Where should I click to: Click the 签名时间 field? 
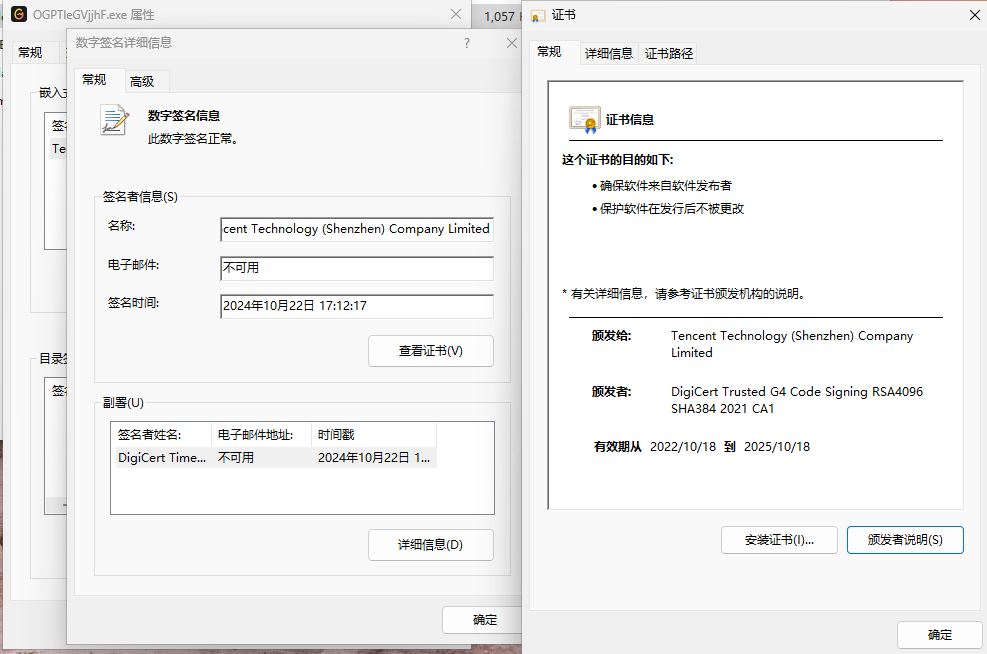pyautogui.click(x=357, y=307)
